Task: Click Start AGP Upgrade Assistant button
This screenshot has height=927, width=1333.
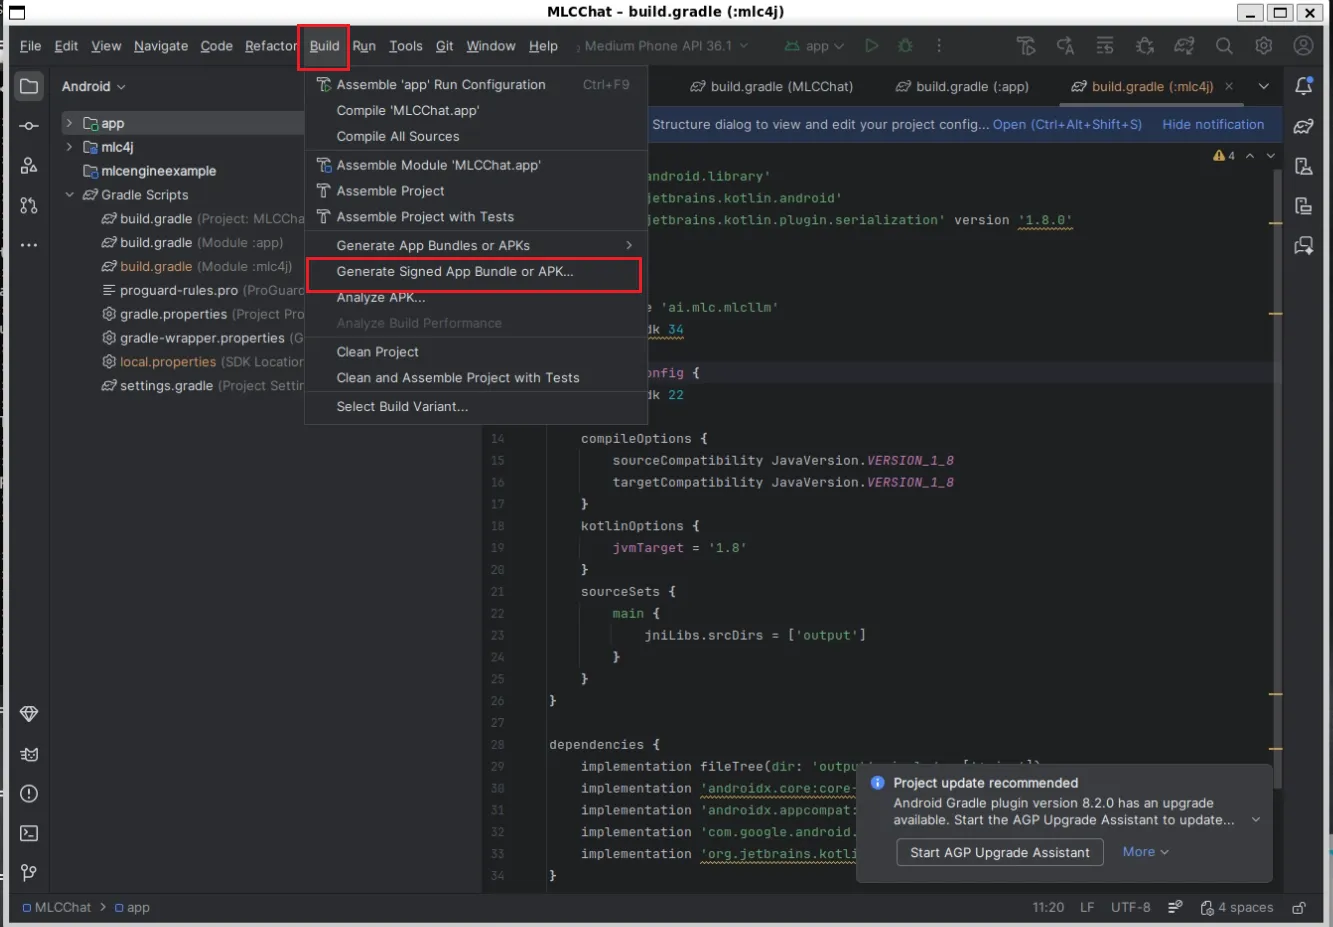Action: 999,853
